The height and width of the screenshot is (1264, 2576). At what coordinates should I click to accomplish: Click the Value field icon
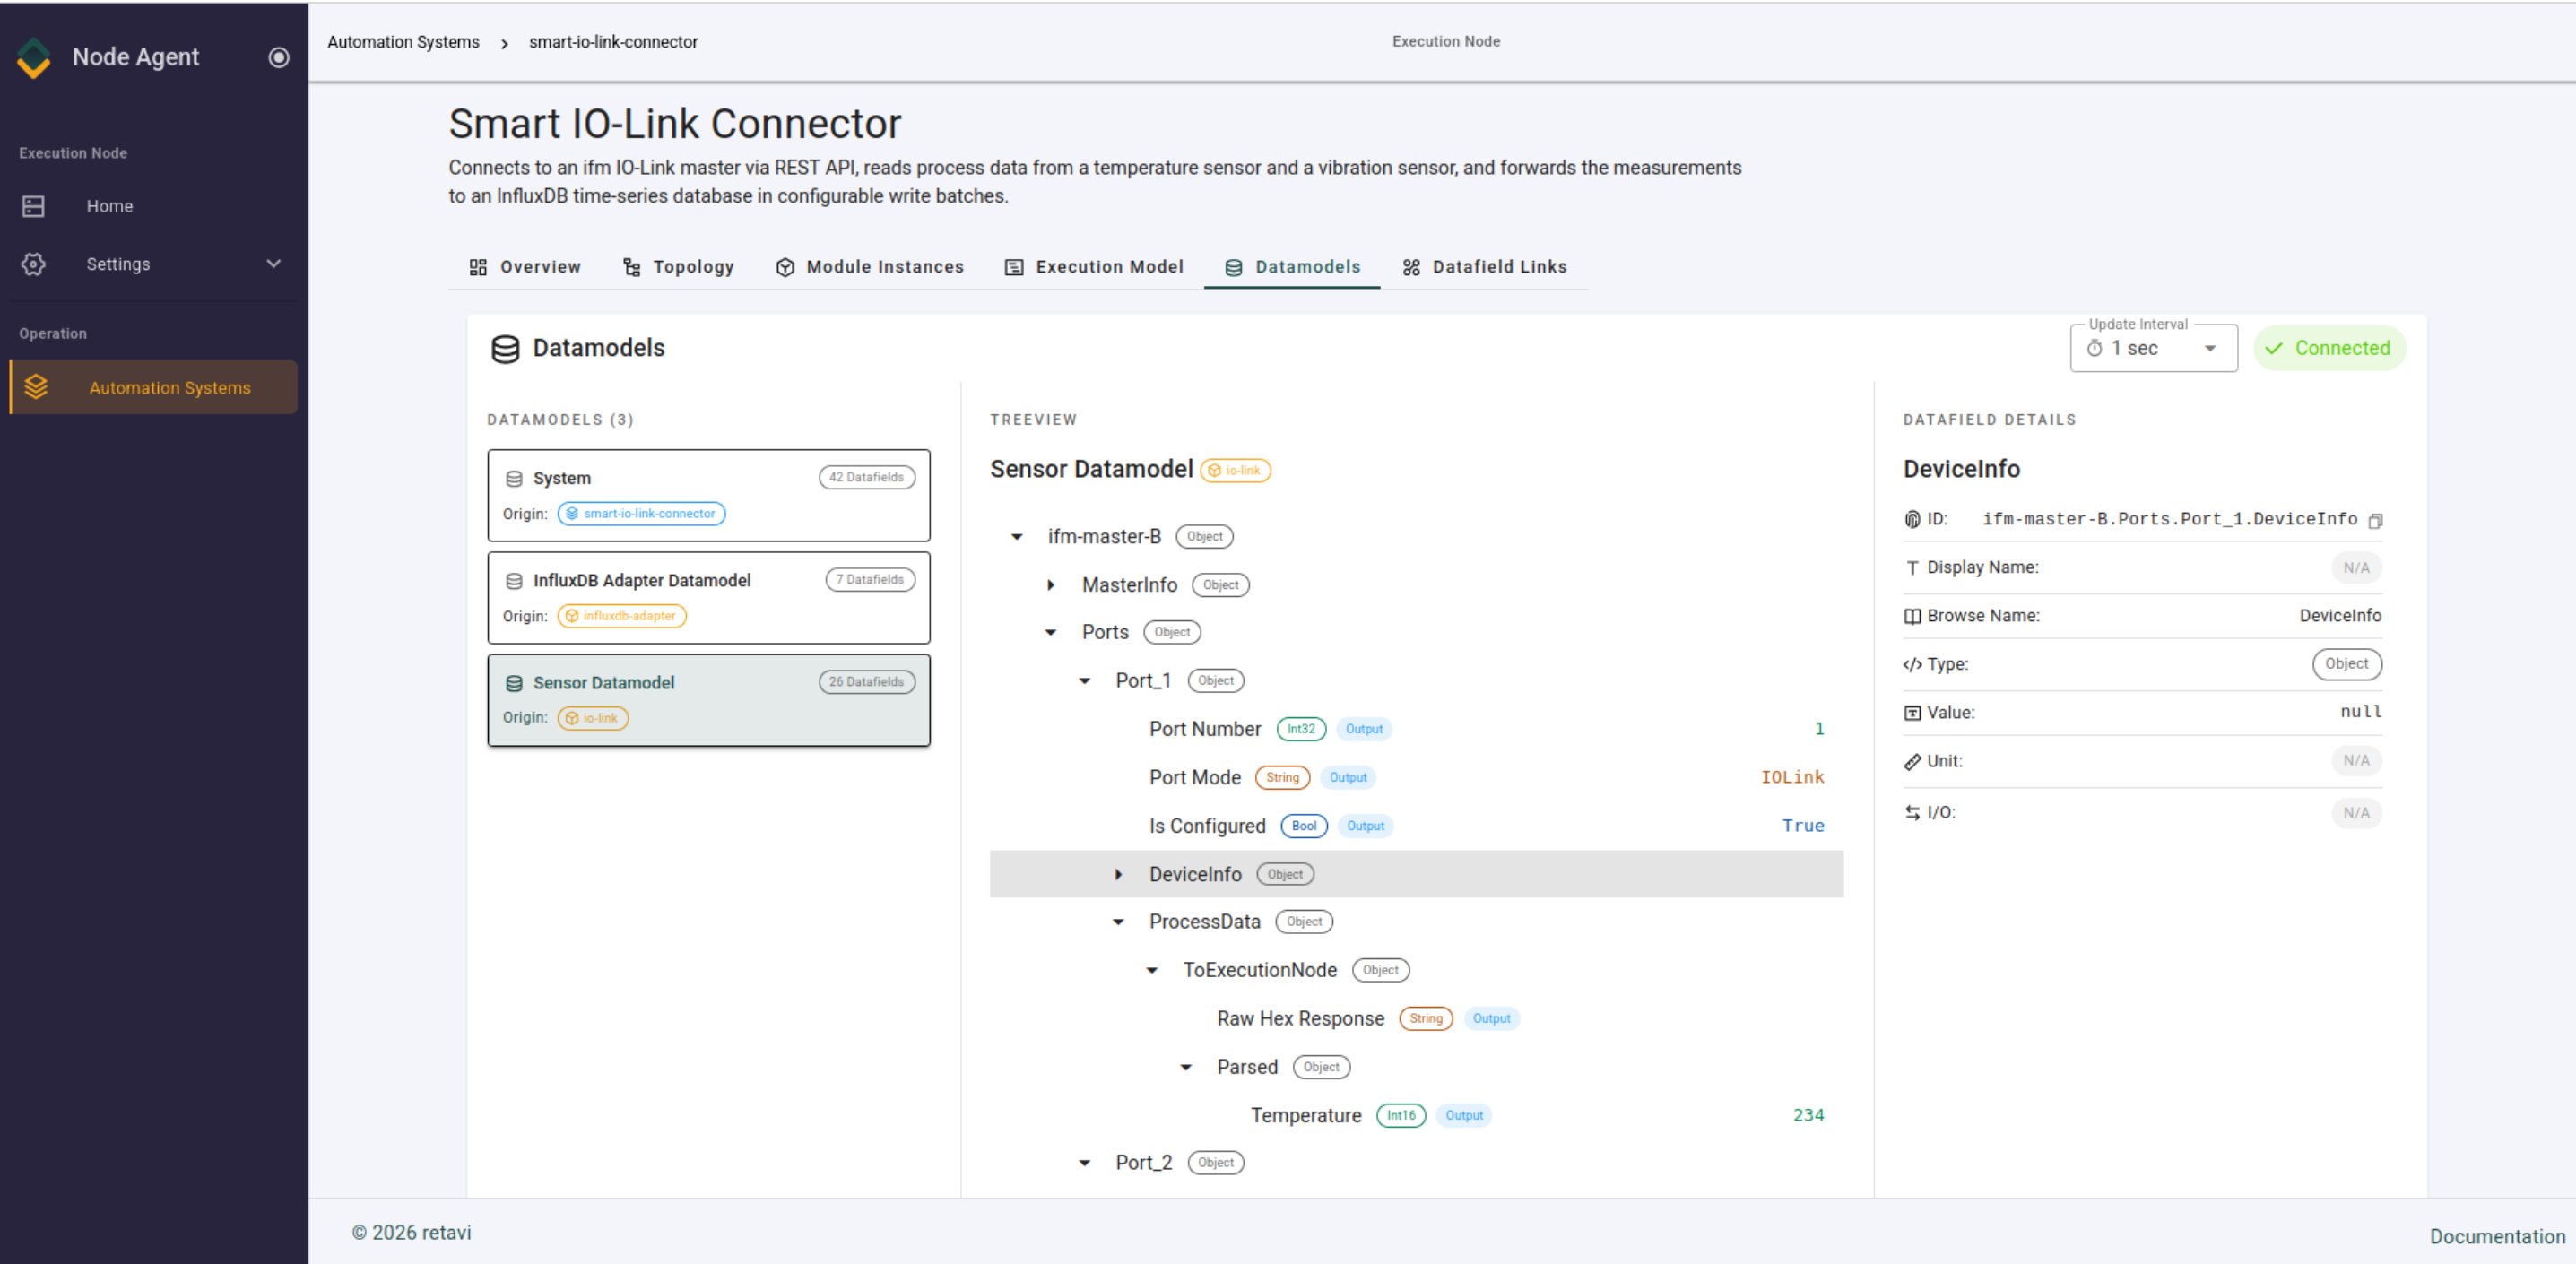click(x=1912, y=713)
